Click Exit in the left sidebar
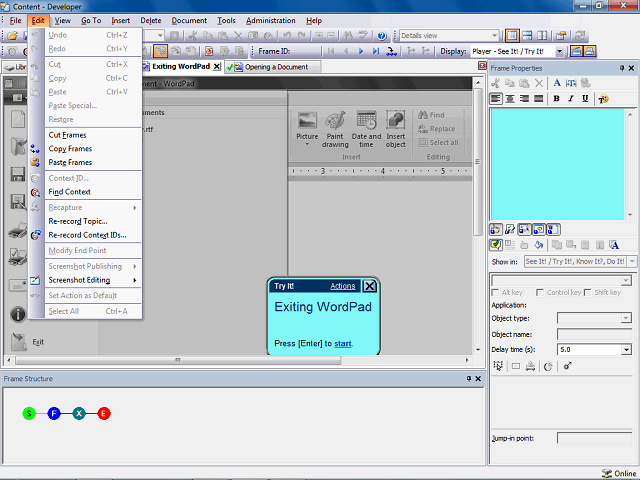This screenshot has height=480, width=640. 38,342
